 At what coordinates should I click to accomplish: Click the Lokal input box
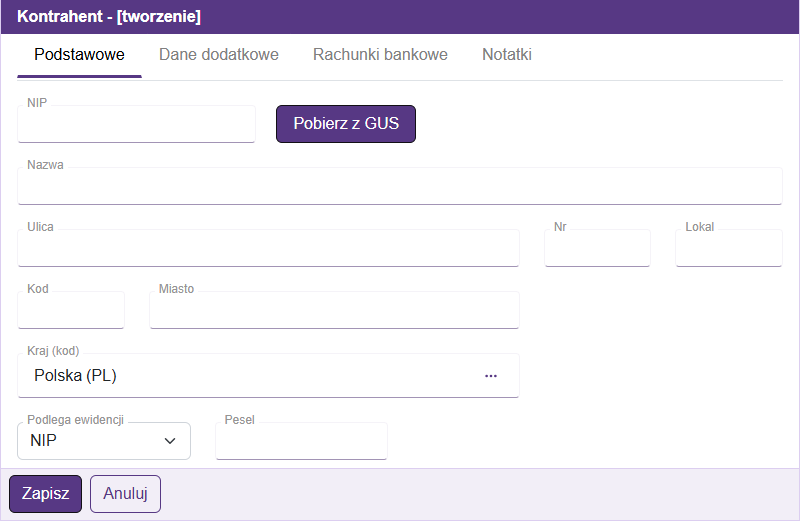[728, 249]
